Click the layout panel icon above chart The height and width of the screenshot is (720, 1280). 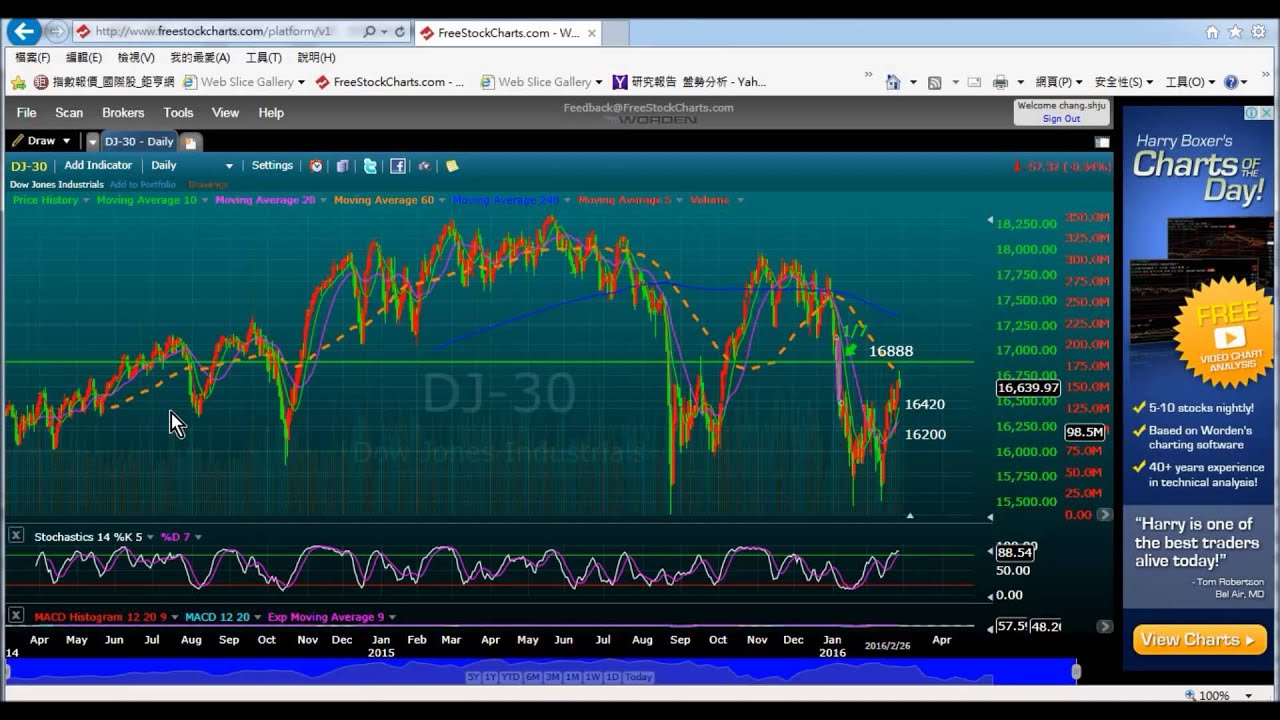(x=1102, y=142)
